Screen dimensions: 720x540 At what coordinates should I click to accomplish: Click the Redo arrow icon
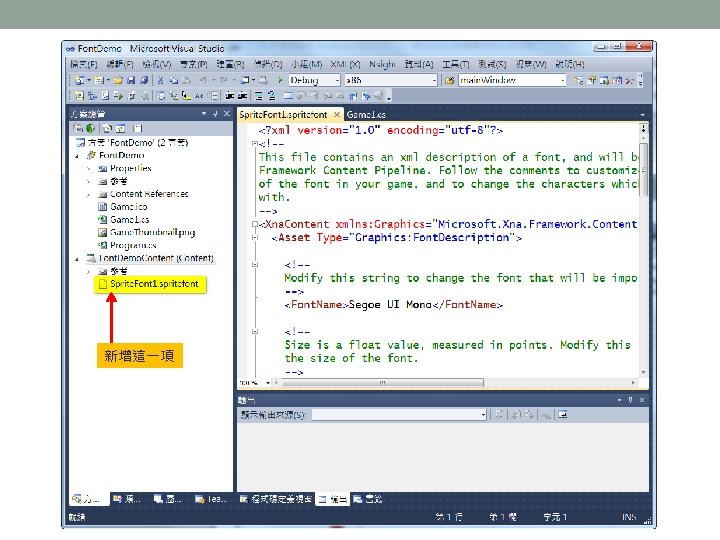(224, 80)
